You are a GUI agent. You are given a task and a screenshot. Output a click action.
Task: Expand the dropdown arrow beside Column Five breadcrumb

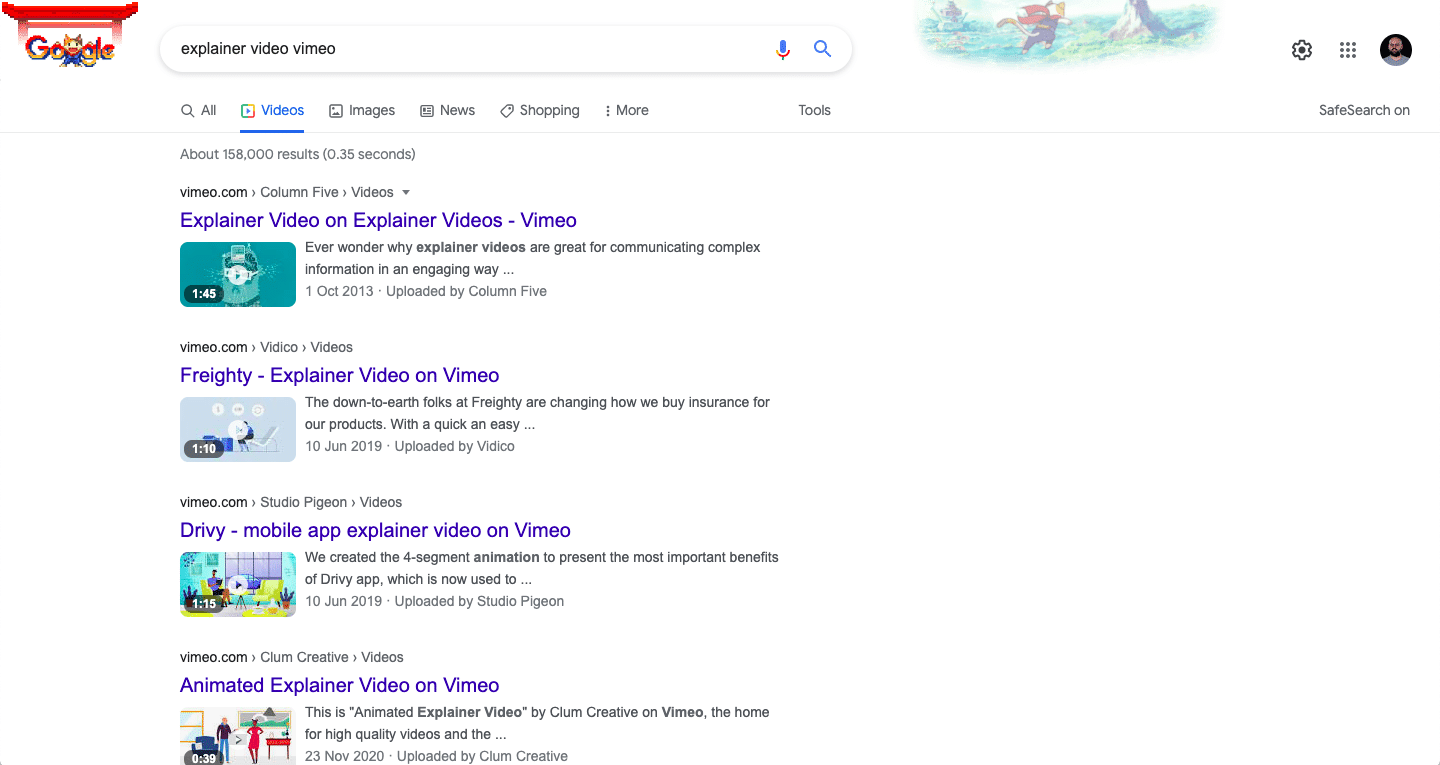405,192
